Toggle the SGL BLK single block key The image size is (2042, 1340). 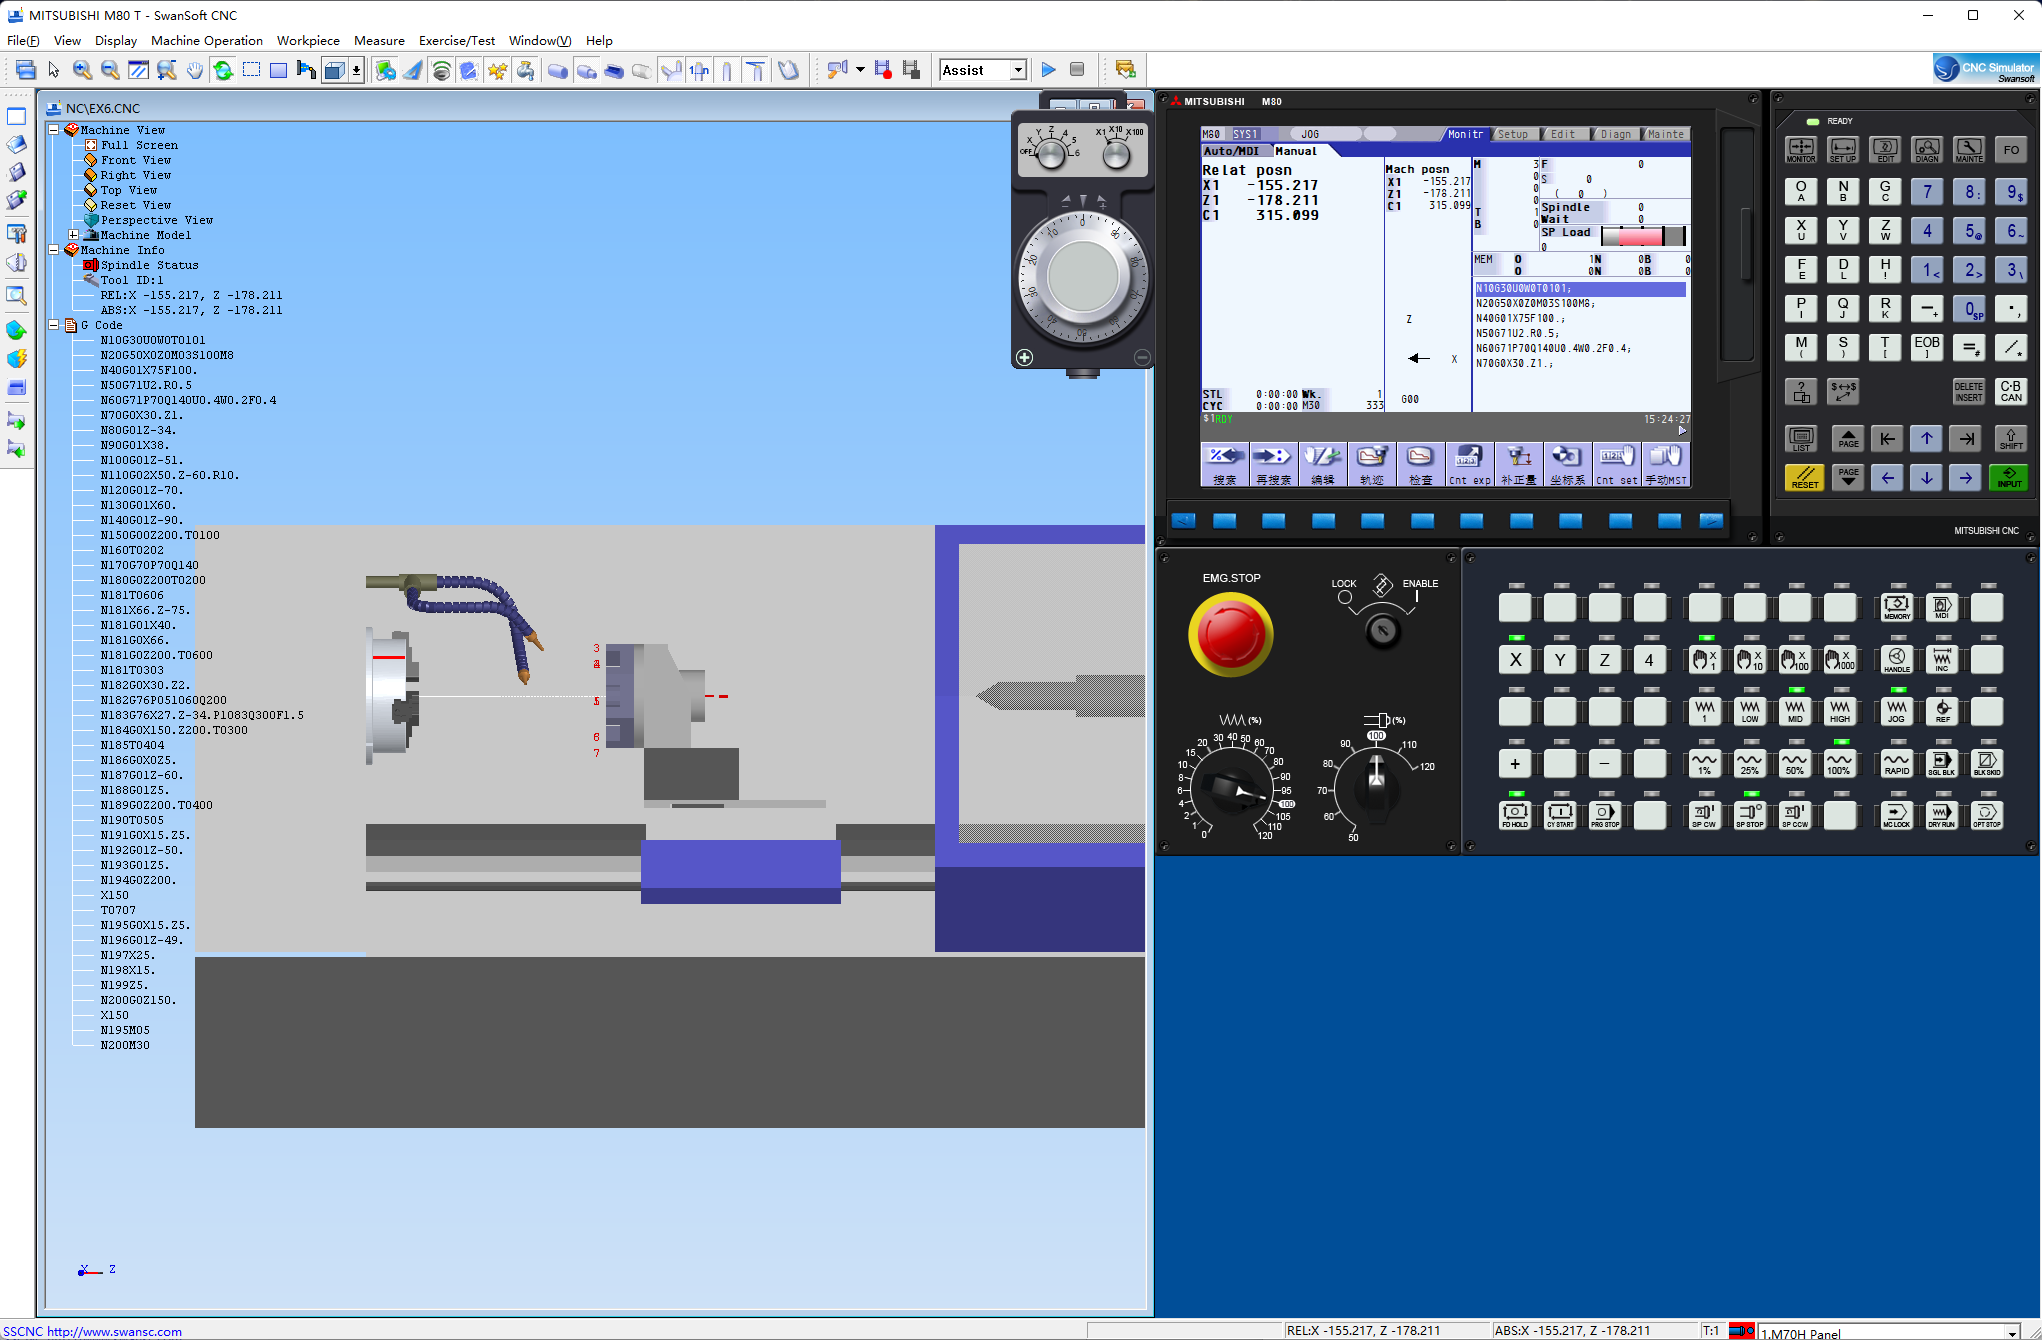click(1941, 763)
